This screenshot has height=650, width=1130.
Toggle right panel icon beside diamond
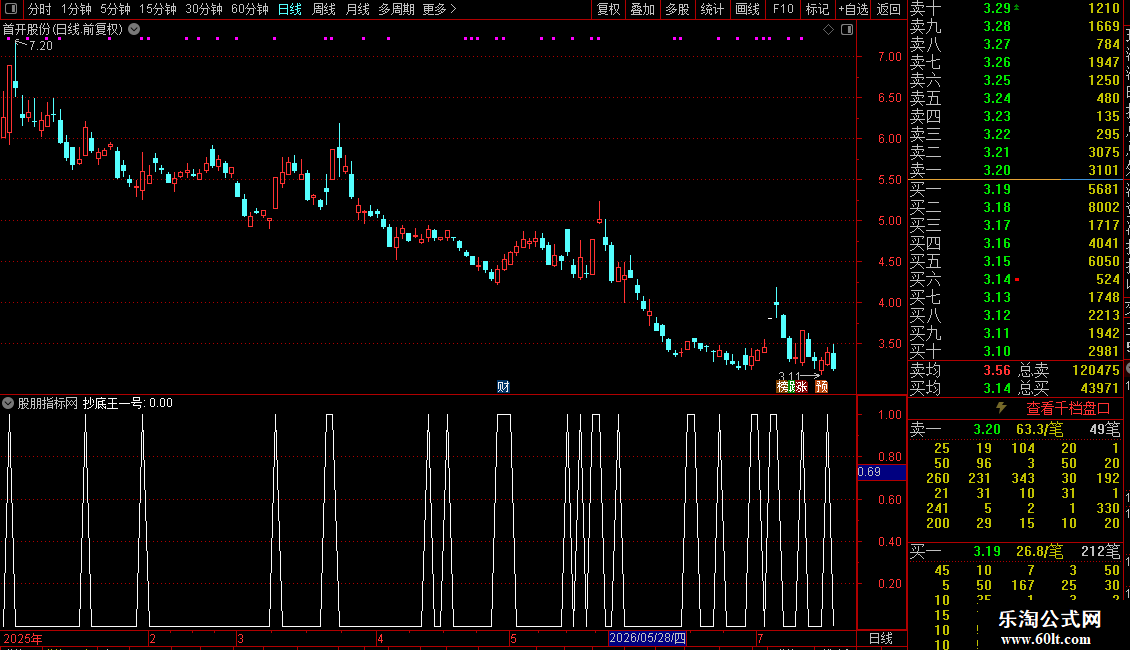pyautogui.click(x=847, y=30)
